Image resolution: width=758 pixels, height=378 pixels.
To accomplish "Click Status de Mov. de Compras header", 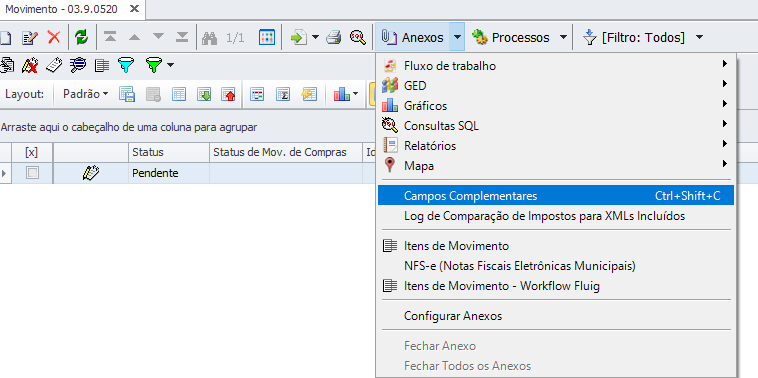I will click(286, 152).
